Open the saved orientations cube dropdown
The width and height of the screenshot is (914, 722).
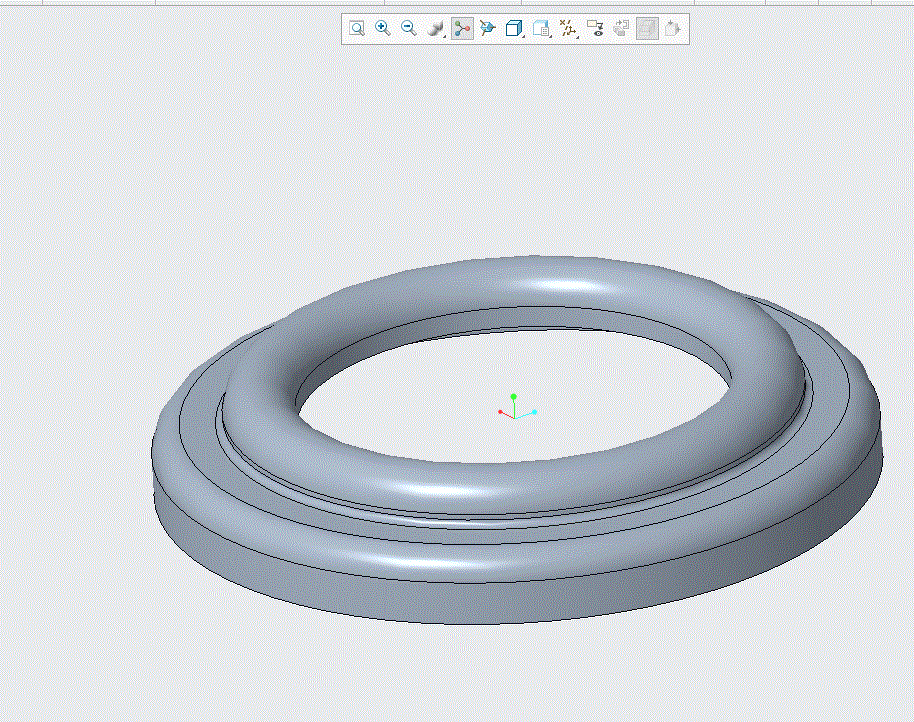[x=514, y=29]
